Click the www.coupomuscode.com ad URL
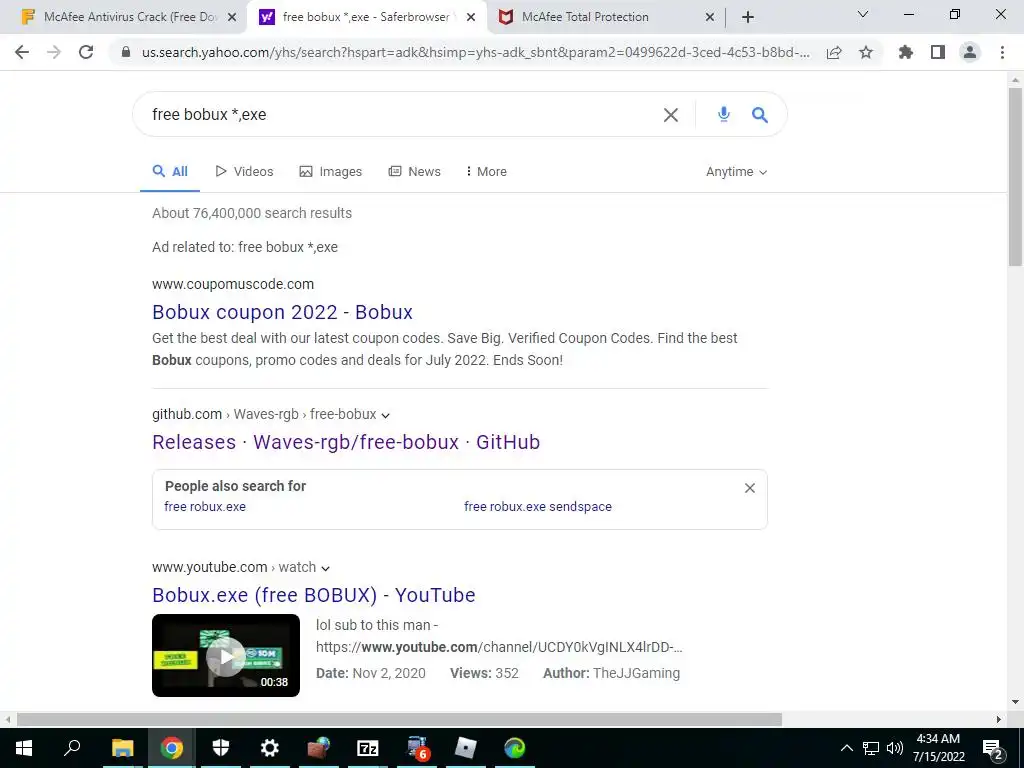Screen dimensions: 1024x768 tap(233, 284)
